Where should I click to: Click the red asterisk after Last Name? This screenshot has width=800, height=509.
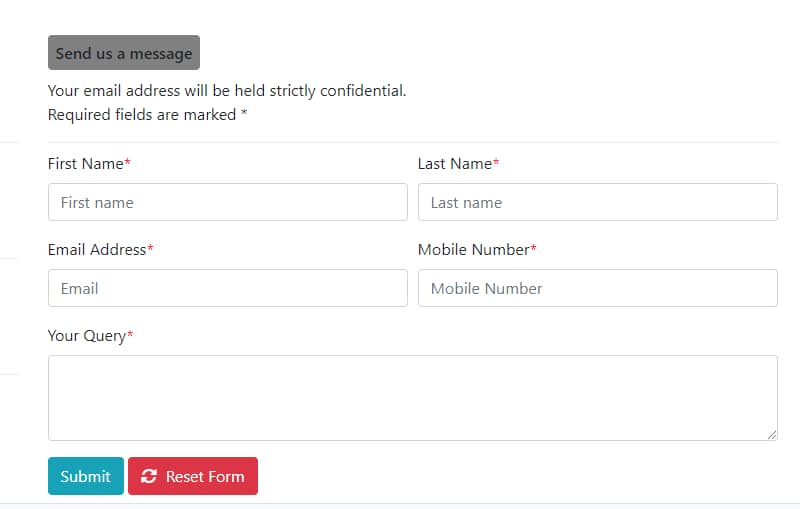496,163
